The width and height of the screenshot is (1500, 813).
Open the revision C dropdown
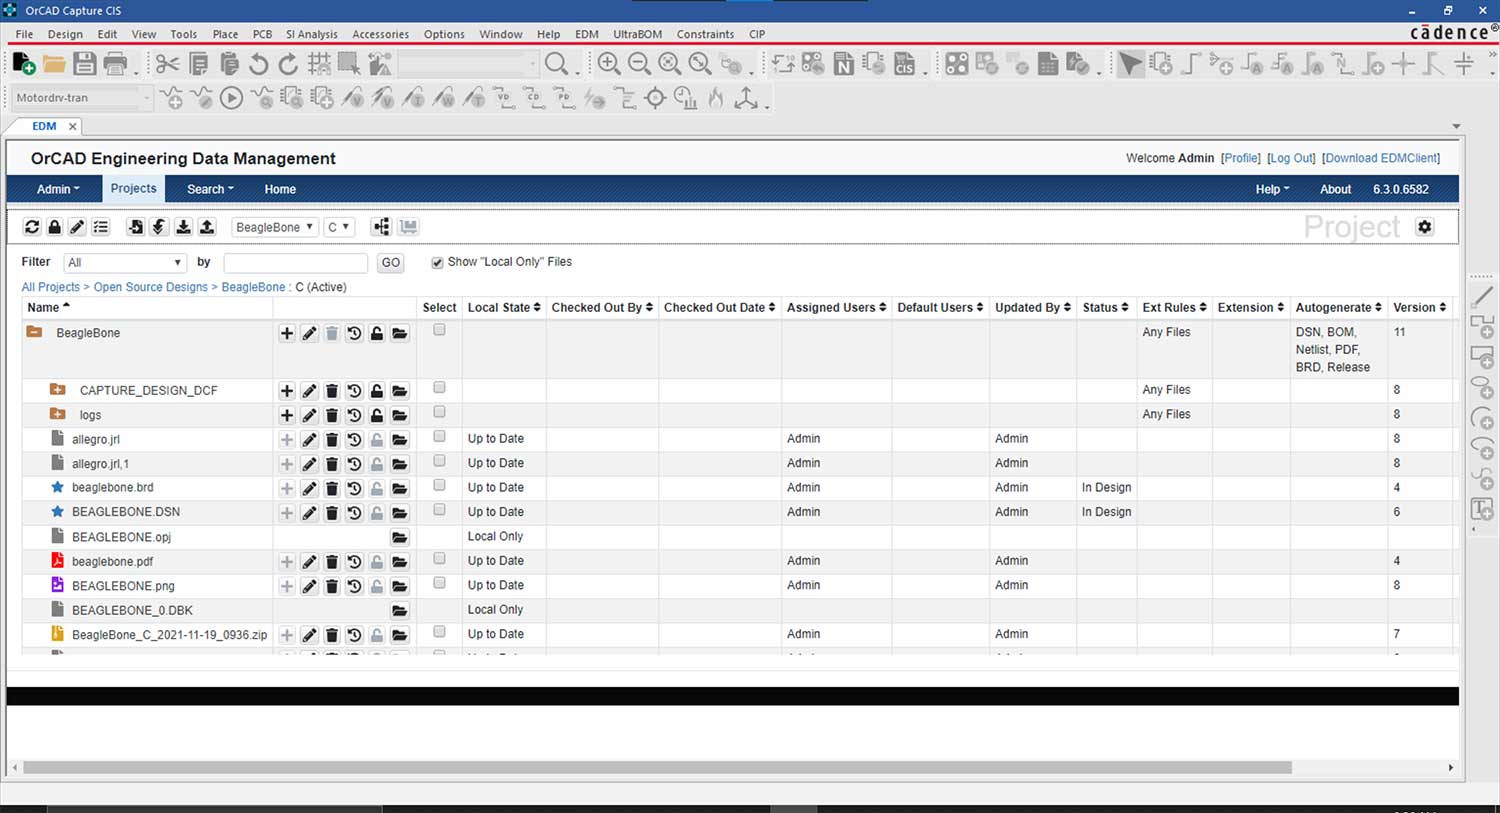[x=339, y=227]
